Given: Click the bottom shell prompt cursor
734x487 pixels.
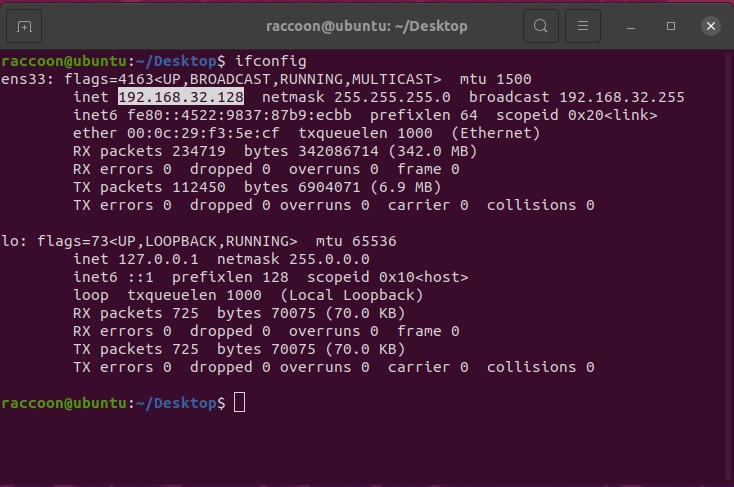Looking at the screenshot, I should 239,403.
